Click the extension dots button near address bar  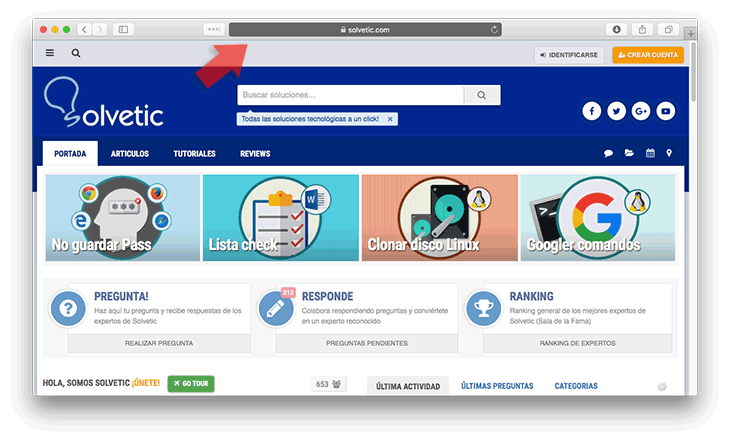tap(214, 29)
